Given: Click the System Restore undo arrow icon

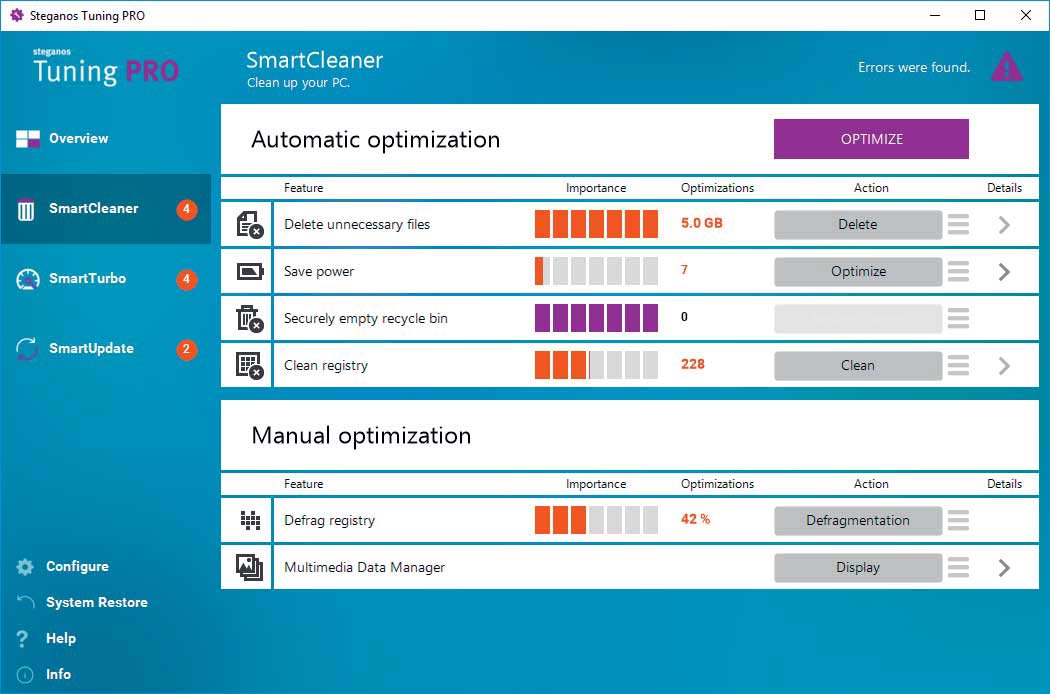Looking at the screenshot, I should 25,602.
